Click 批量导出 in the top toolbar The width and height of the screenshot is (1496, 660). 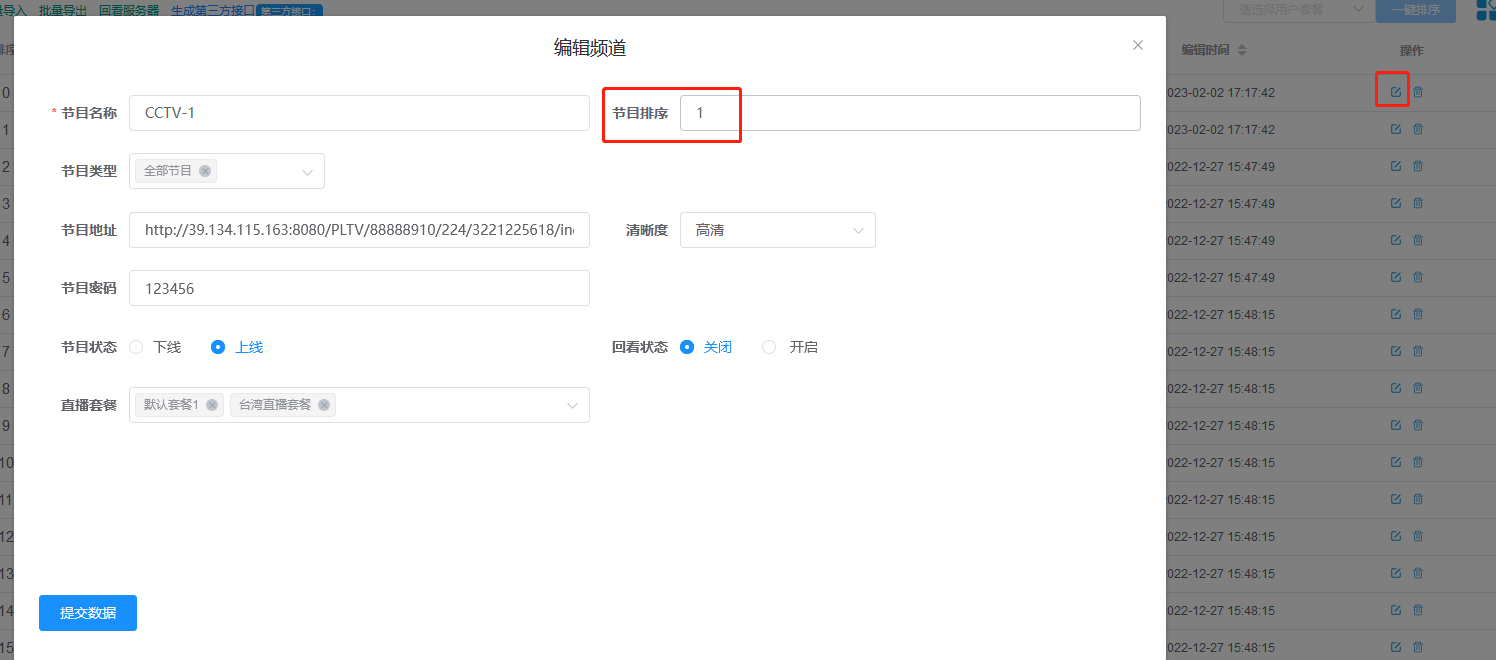(x=62, y=10)
